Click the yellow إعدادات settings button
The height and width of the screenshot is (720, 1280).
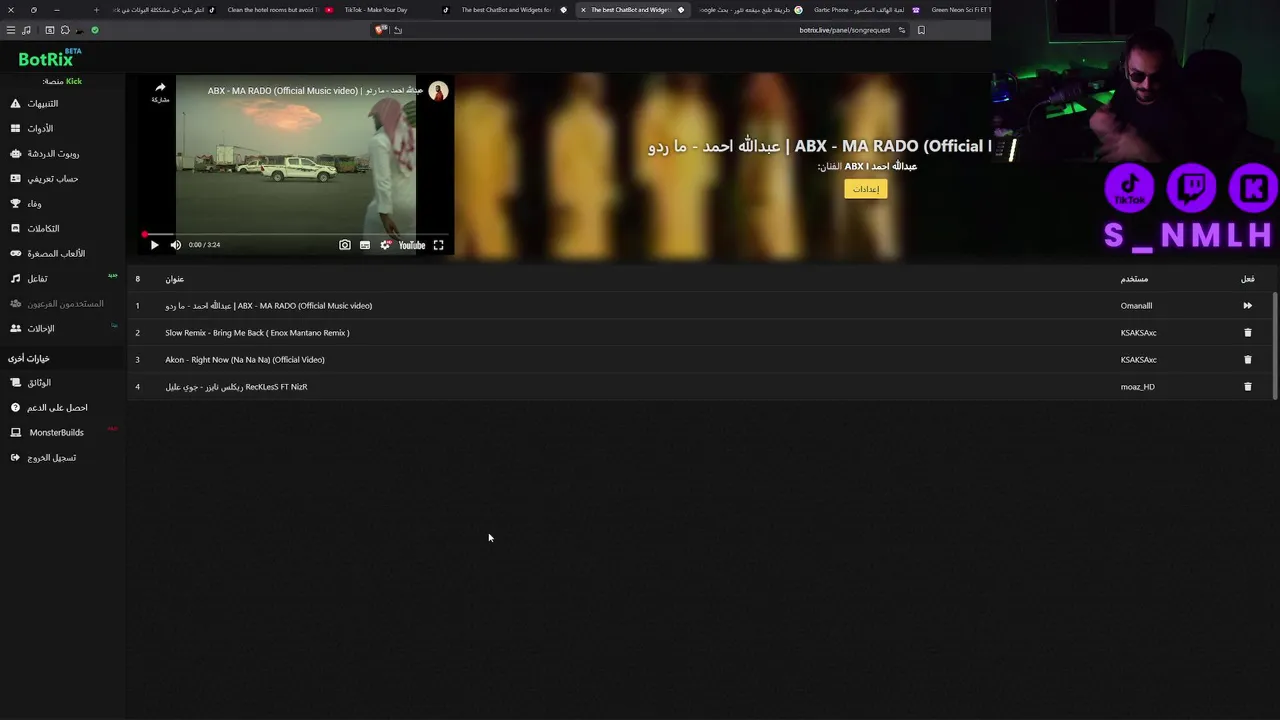tap(866, 189)
